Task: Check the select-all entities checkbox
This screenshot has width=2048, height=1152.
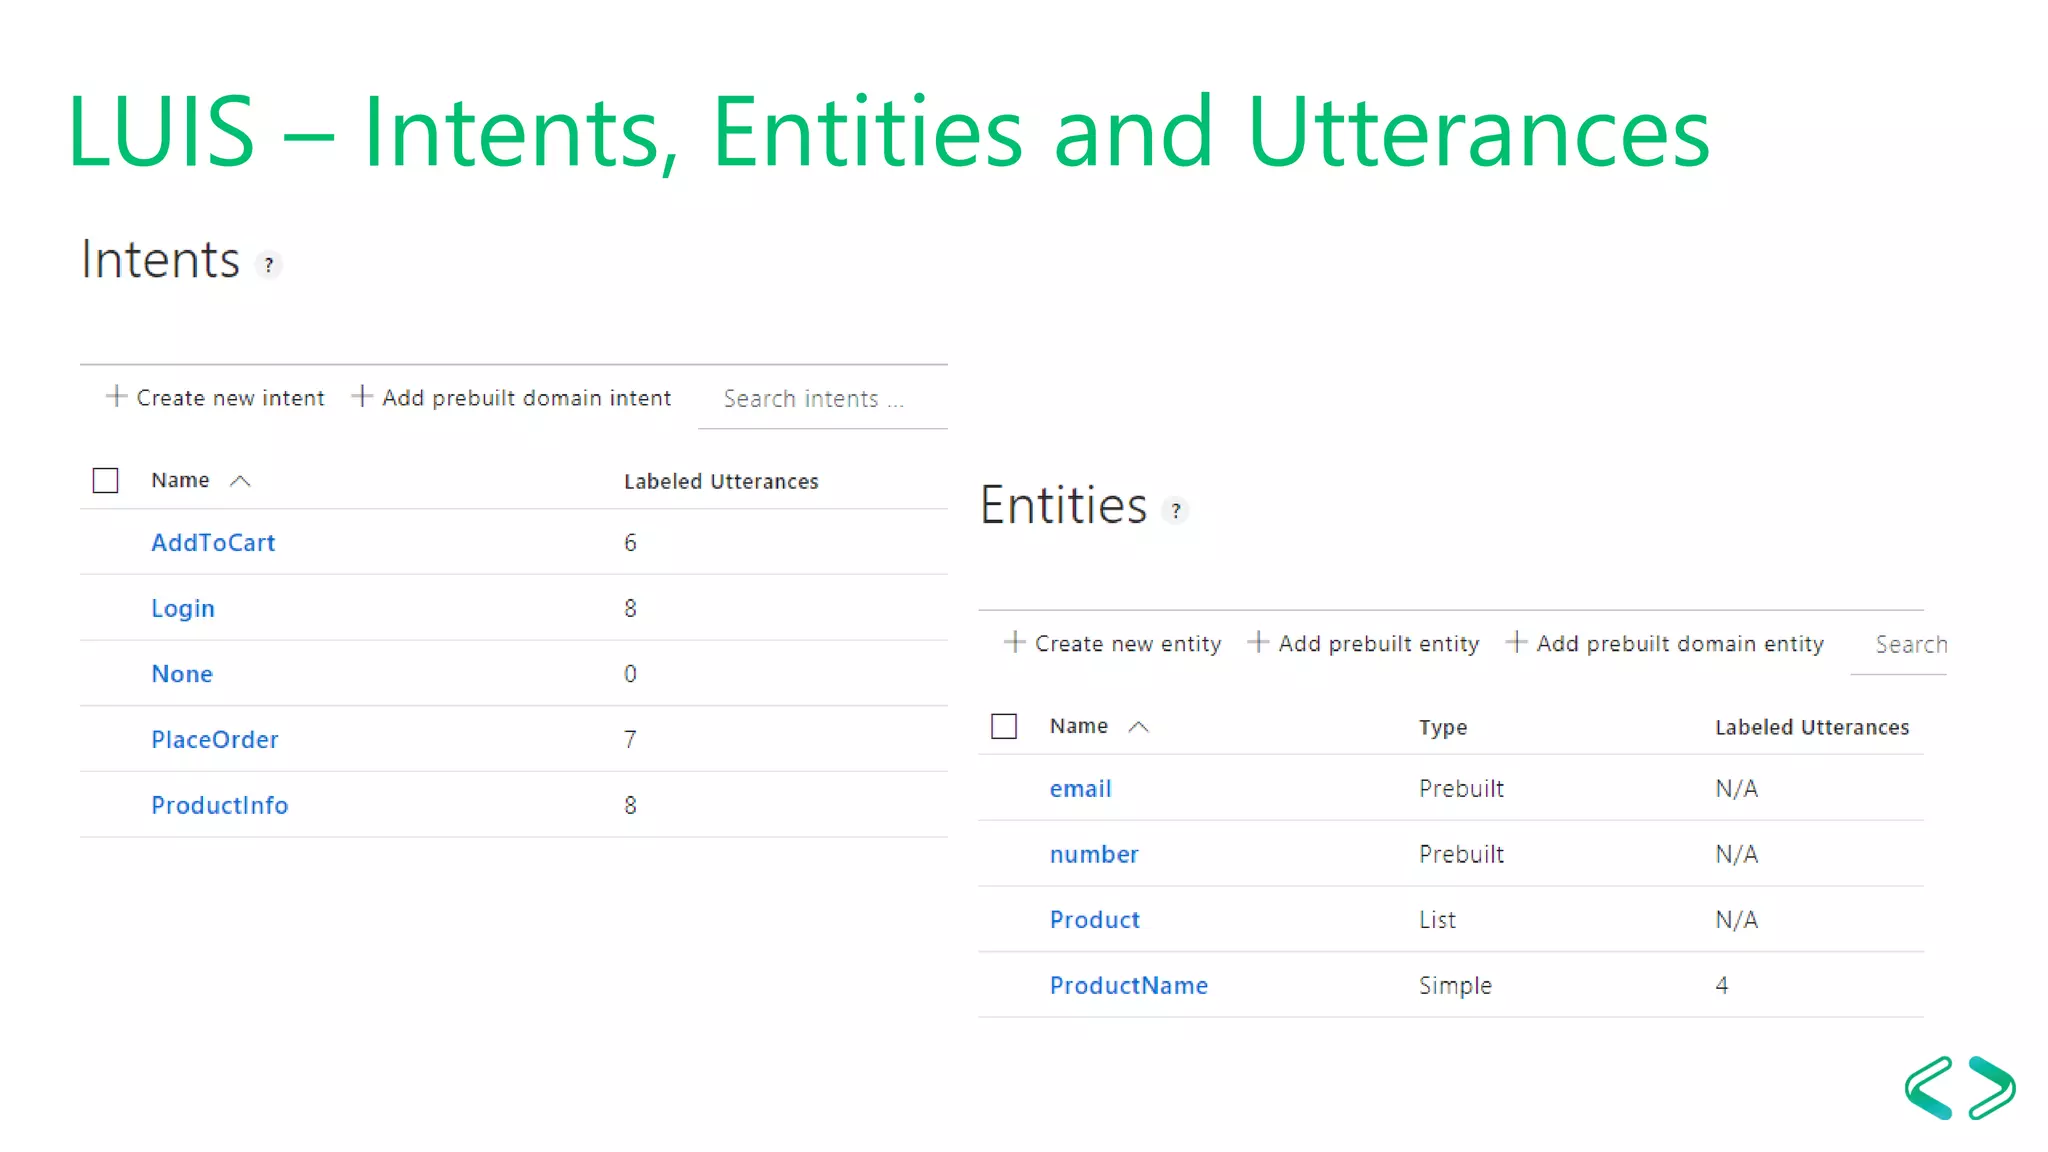Action: (1004, 726)
